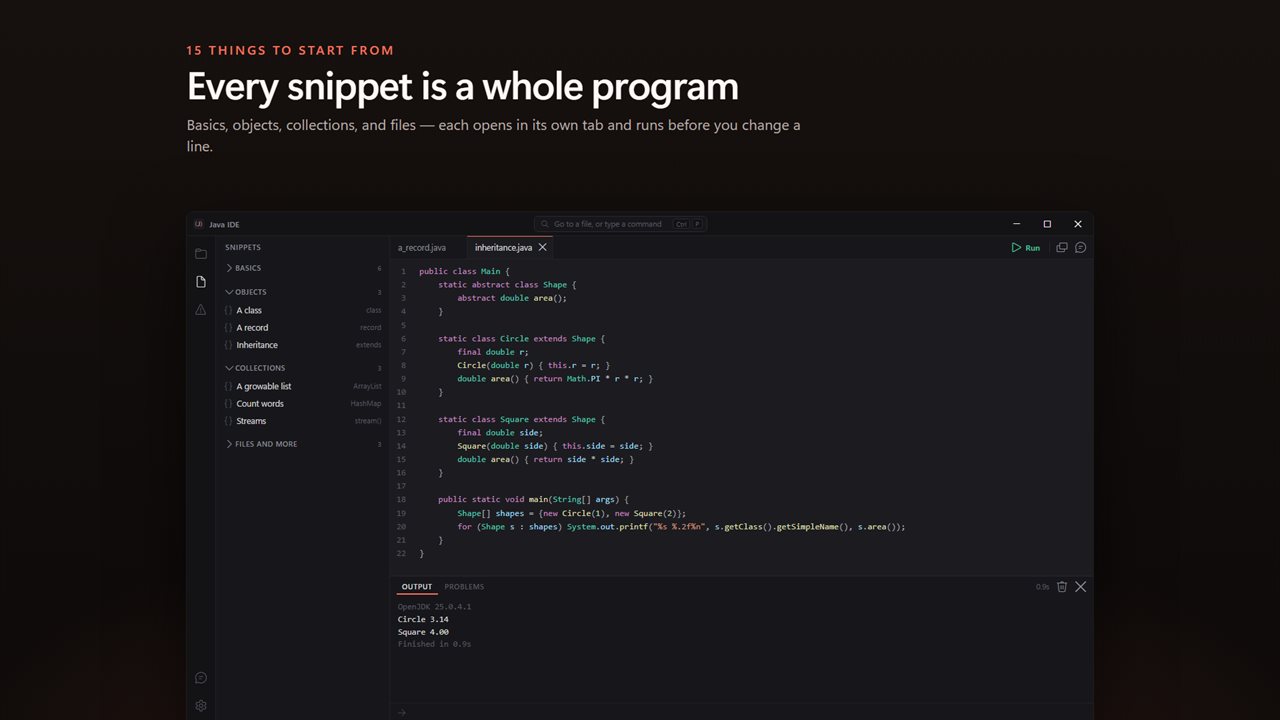Click the input prompt below the output
The height and width of the screenshot is (720, 1280).
741,712
